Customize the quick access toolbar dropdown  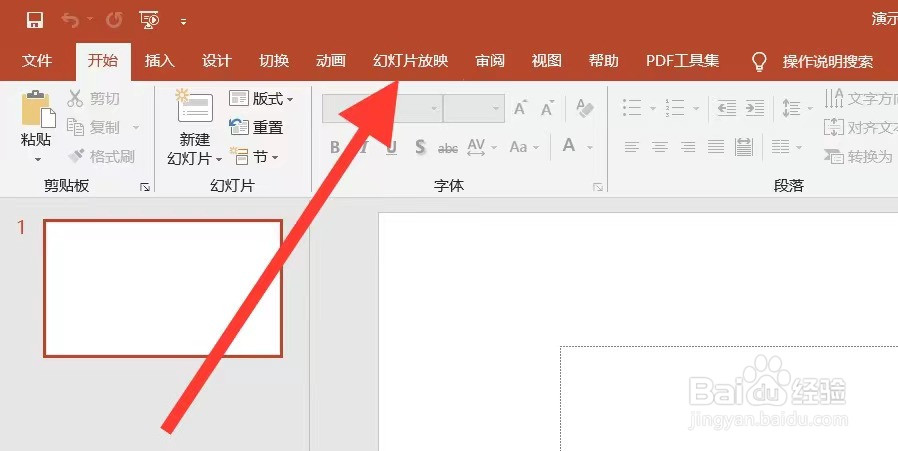pyautogui.click(x=183, y=22)
